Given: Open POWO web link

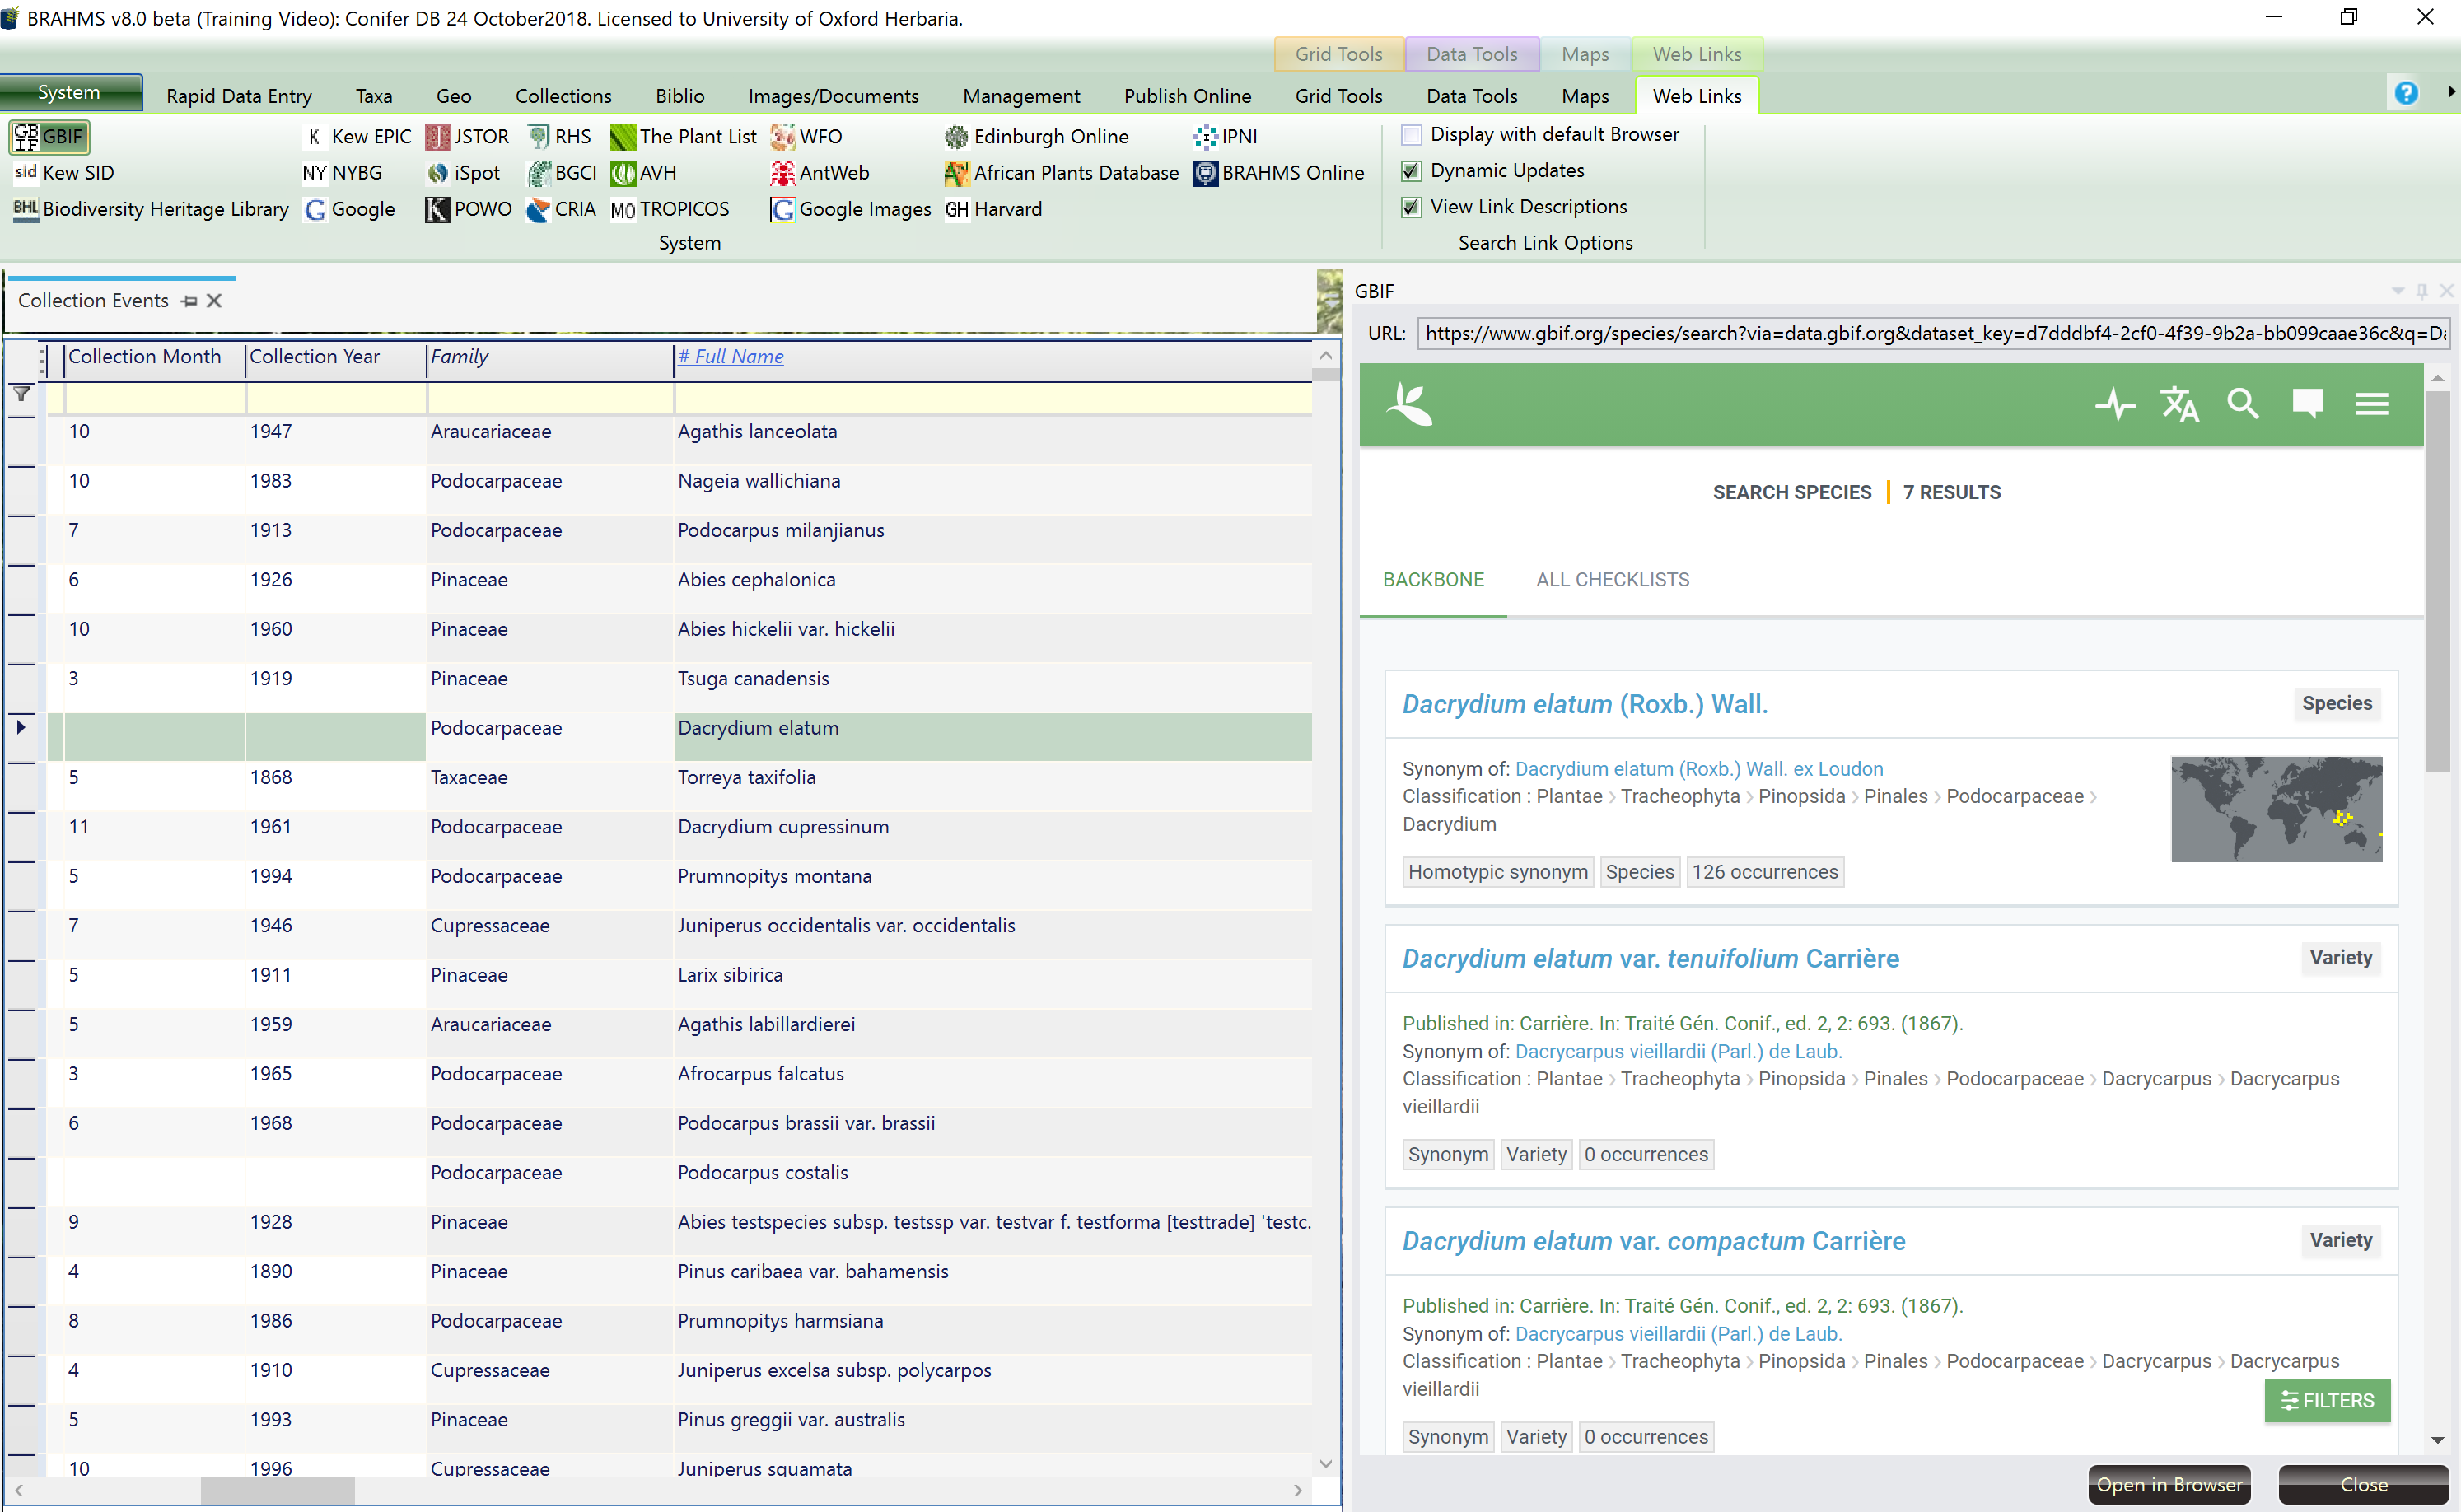Looking at the screenshot, I should pyautogui.click(x=468, y=209).
